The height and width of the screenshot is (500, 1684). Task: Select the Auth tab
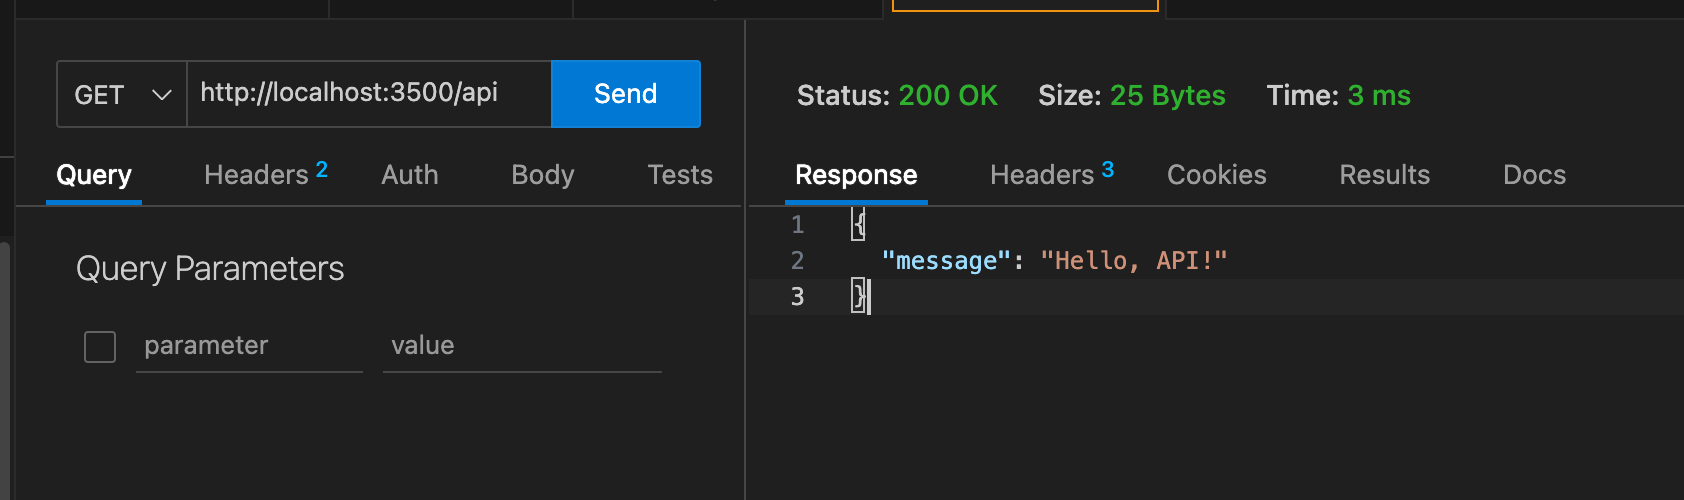[410, 175]
